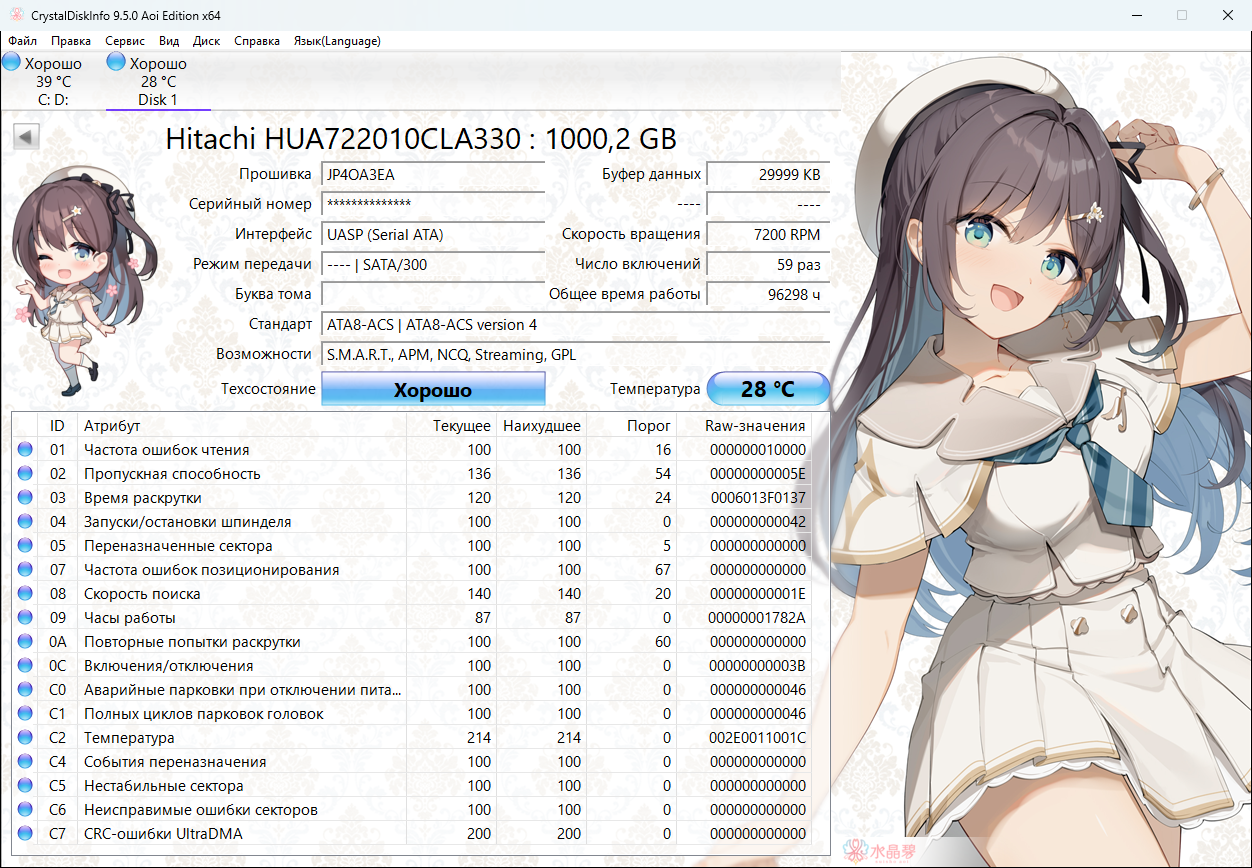This screenshot has height=868, width=1252.
Task: Click status orb for CRC errors row C7
Action: pyautogui.click(x=25, y=834)
